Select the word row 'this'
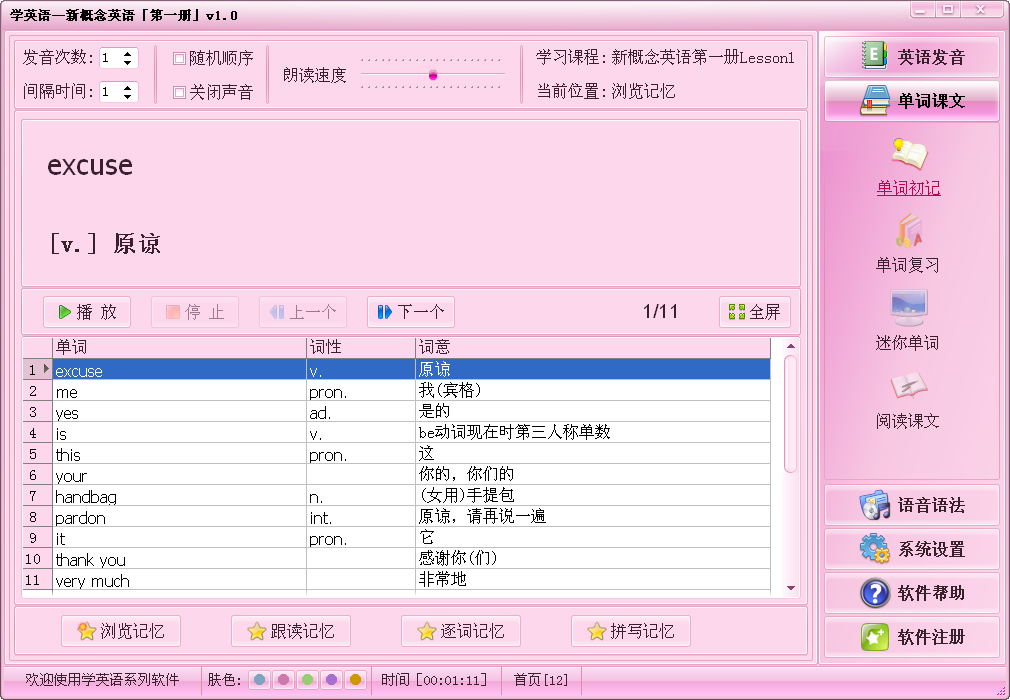The height and width of the screenshot is (700, 1010). pyautogui.click(x=397, y=454)
